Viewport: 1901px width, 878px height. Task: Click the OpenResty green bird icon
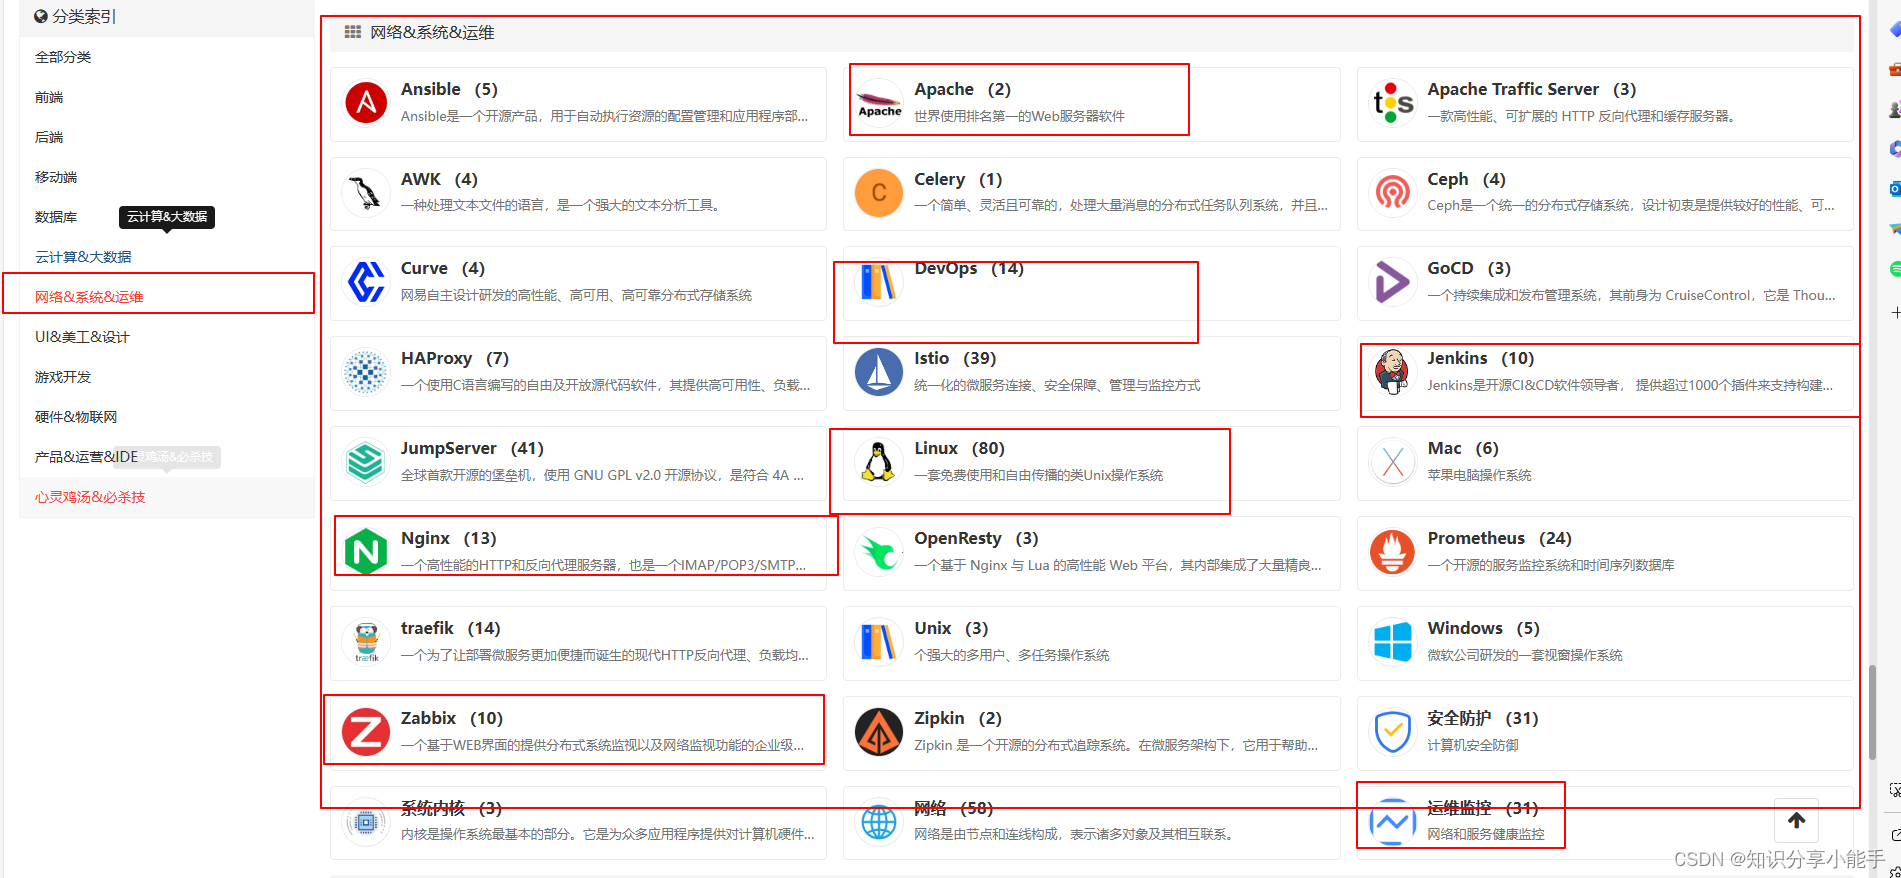click(880, 552)
